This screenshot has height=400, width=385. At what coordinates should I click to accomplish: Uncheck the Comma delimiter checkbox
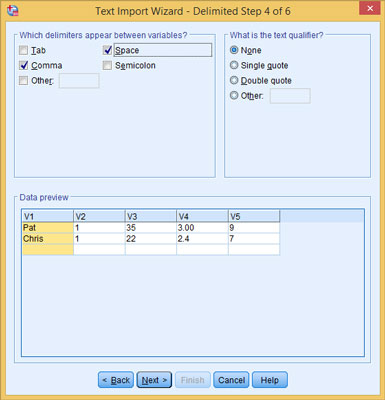[x=23, y=65]
